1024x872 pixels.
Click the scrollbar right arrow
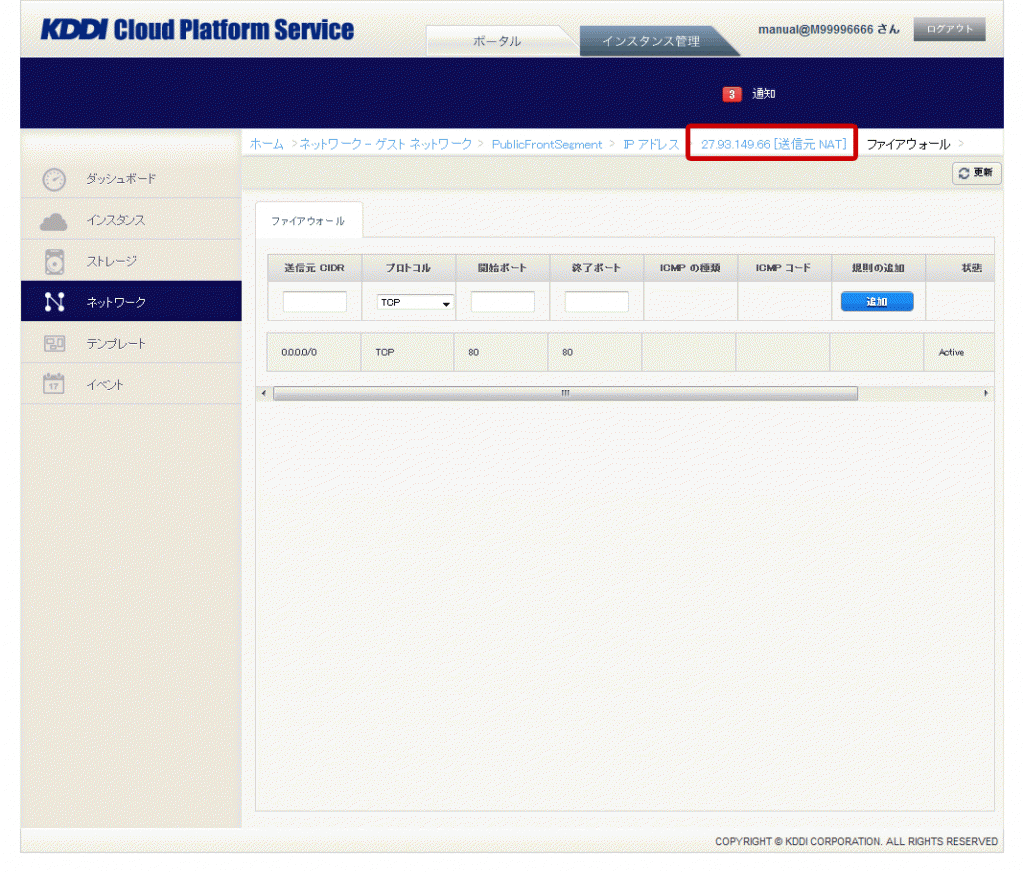(x=985, y=393)
